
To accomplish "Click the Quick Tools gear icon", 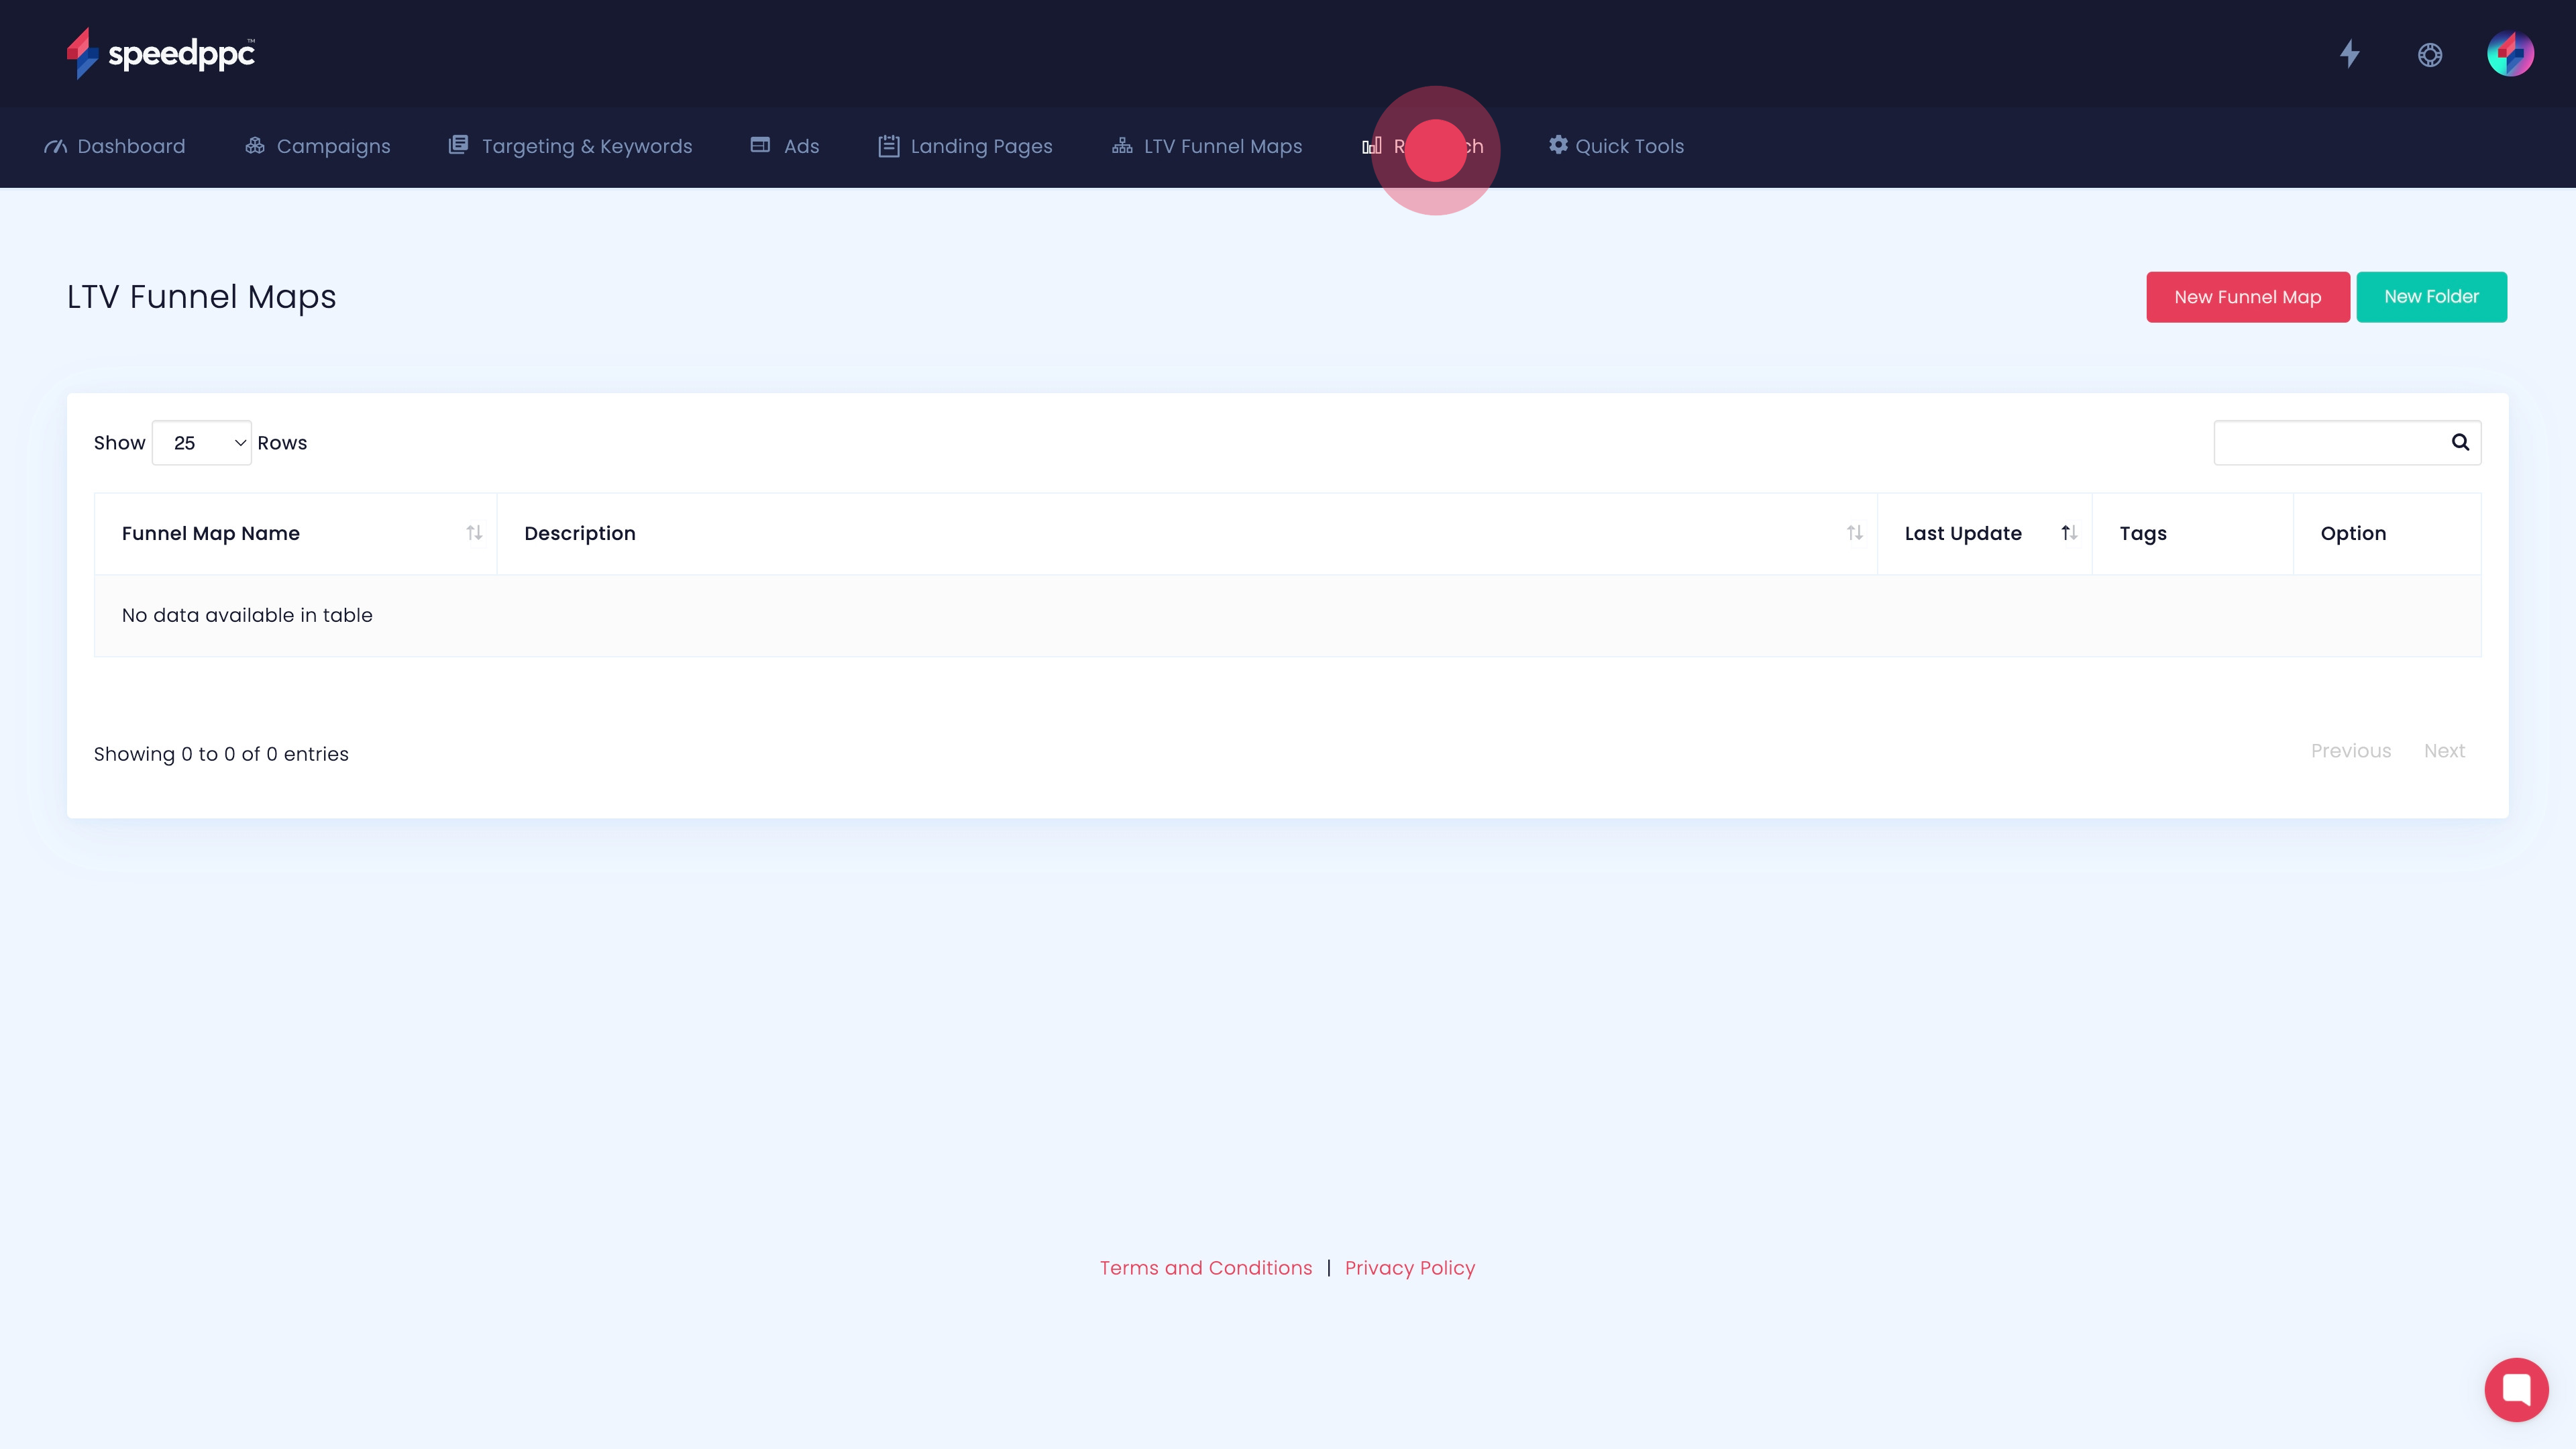I will click(x=1558, y=145).
